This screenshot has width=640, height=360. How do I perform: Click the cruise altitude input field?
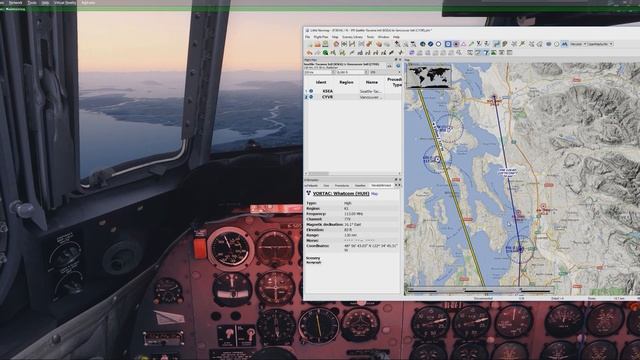(352, 72)
